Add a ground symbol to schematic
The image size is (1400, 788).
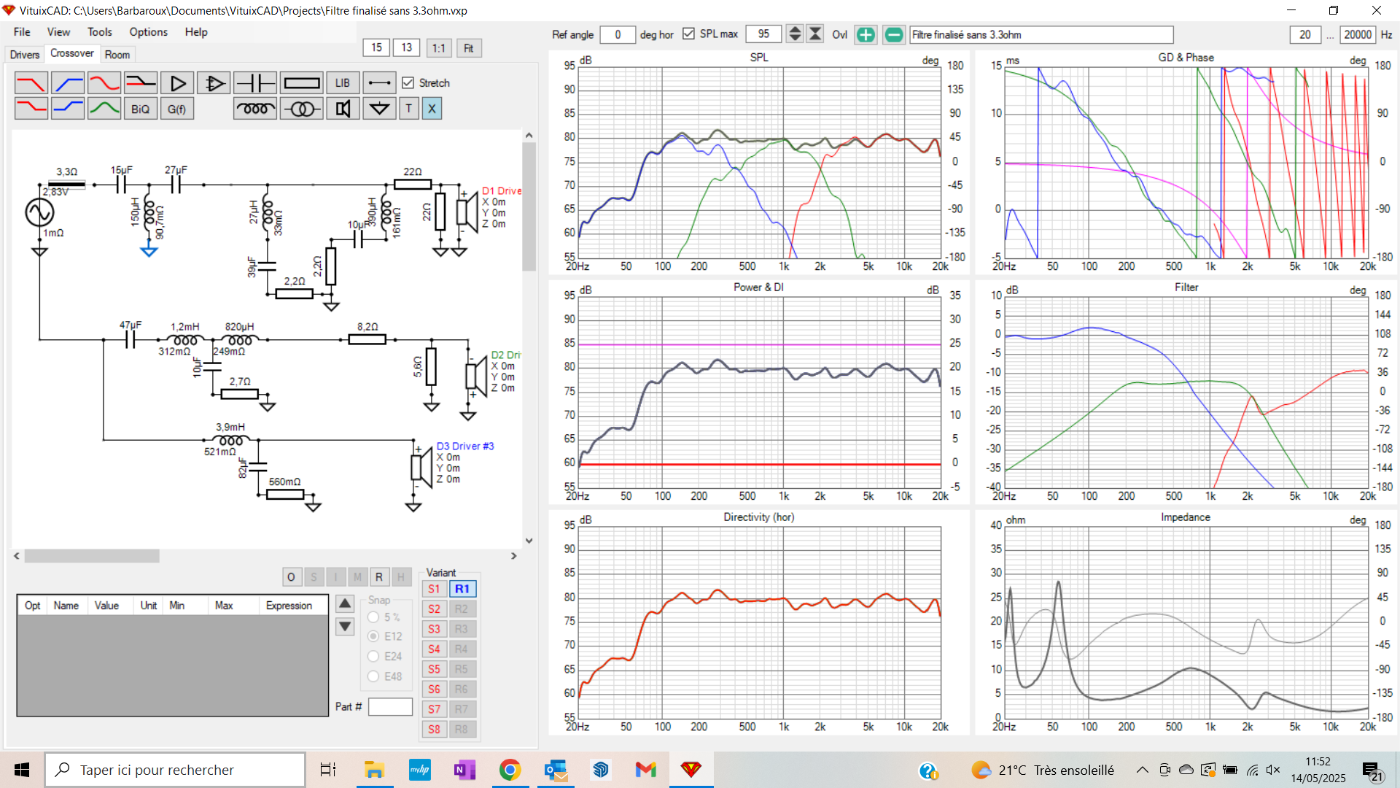[378, 109]
